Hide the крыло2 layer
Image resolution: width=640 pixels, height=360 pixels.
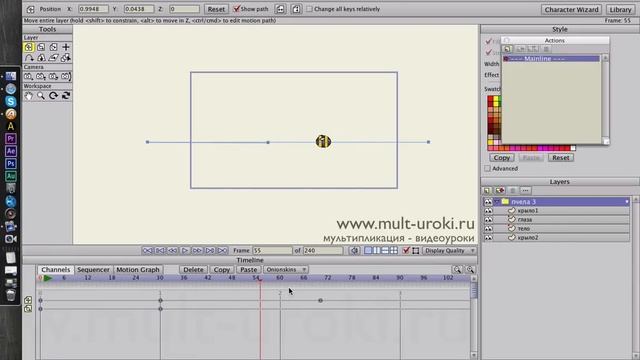coord(488,238)
